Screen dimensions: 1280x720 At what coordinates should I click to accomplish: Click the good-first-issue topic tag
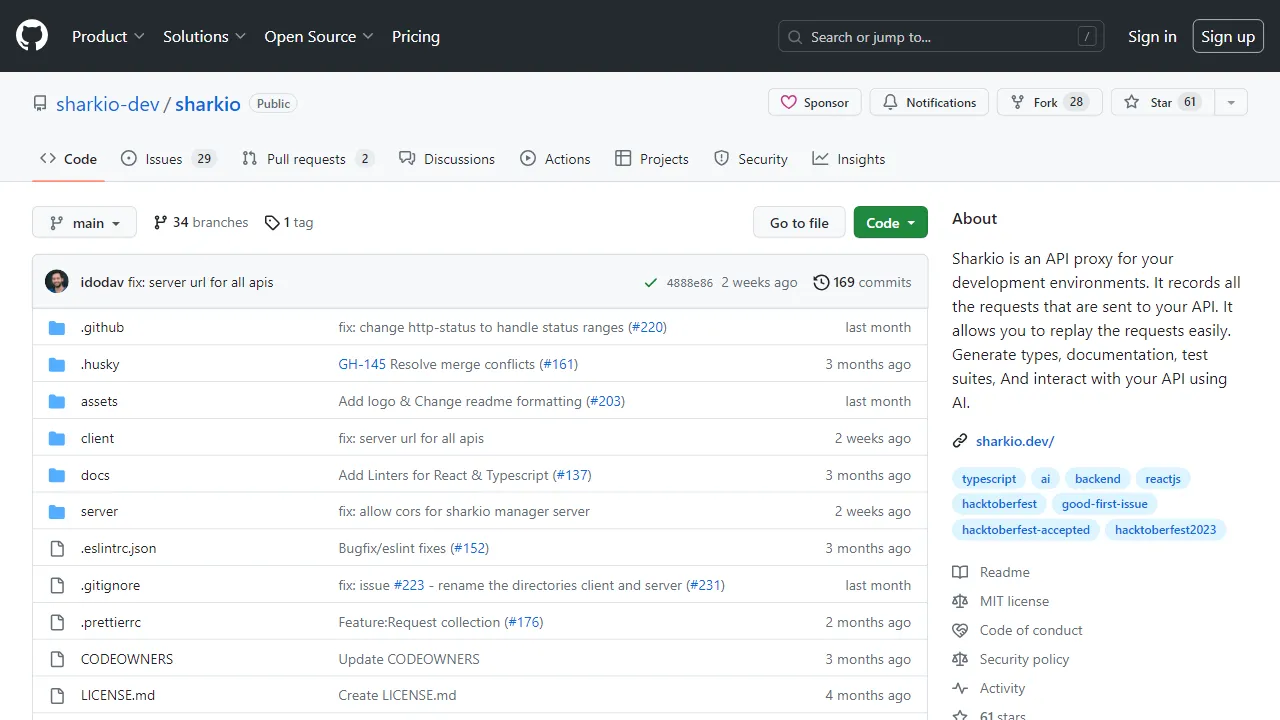click(1105, 504)
